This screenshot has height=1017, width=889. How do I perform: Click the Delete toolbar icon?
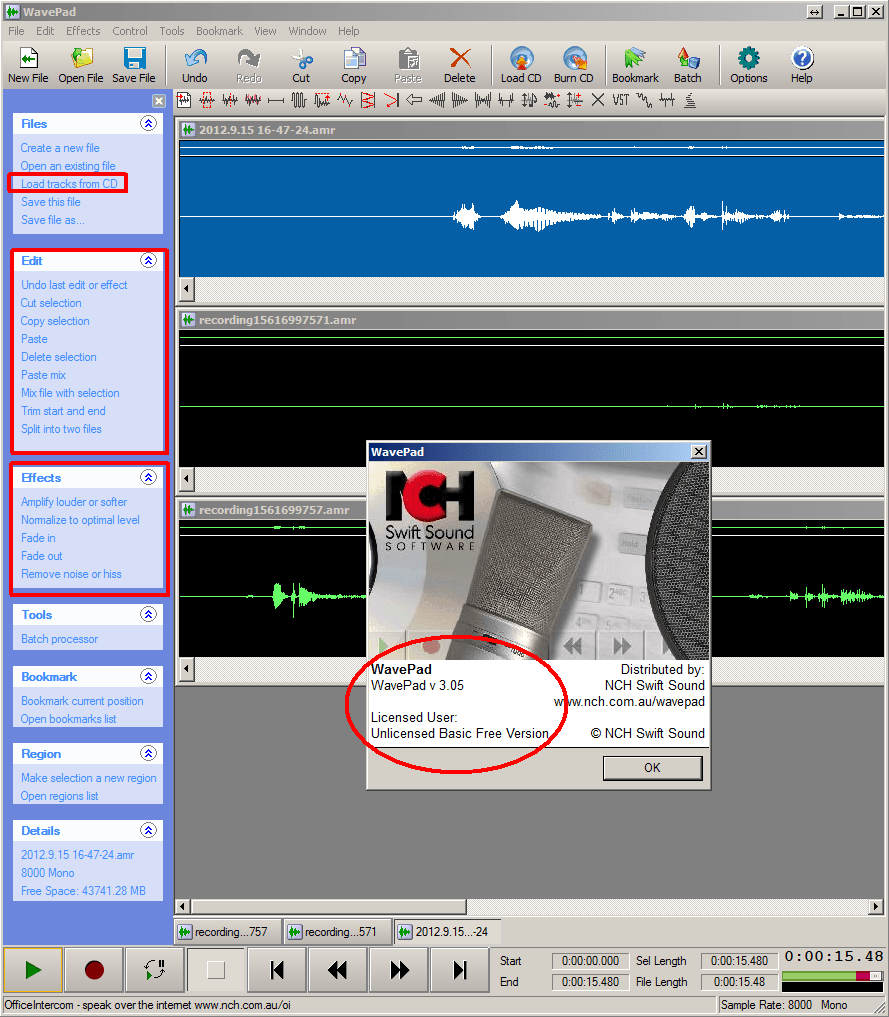460,66
